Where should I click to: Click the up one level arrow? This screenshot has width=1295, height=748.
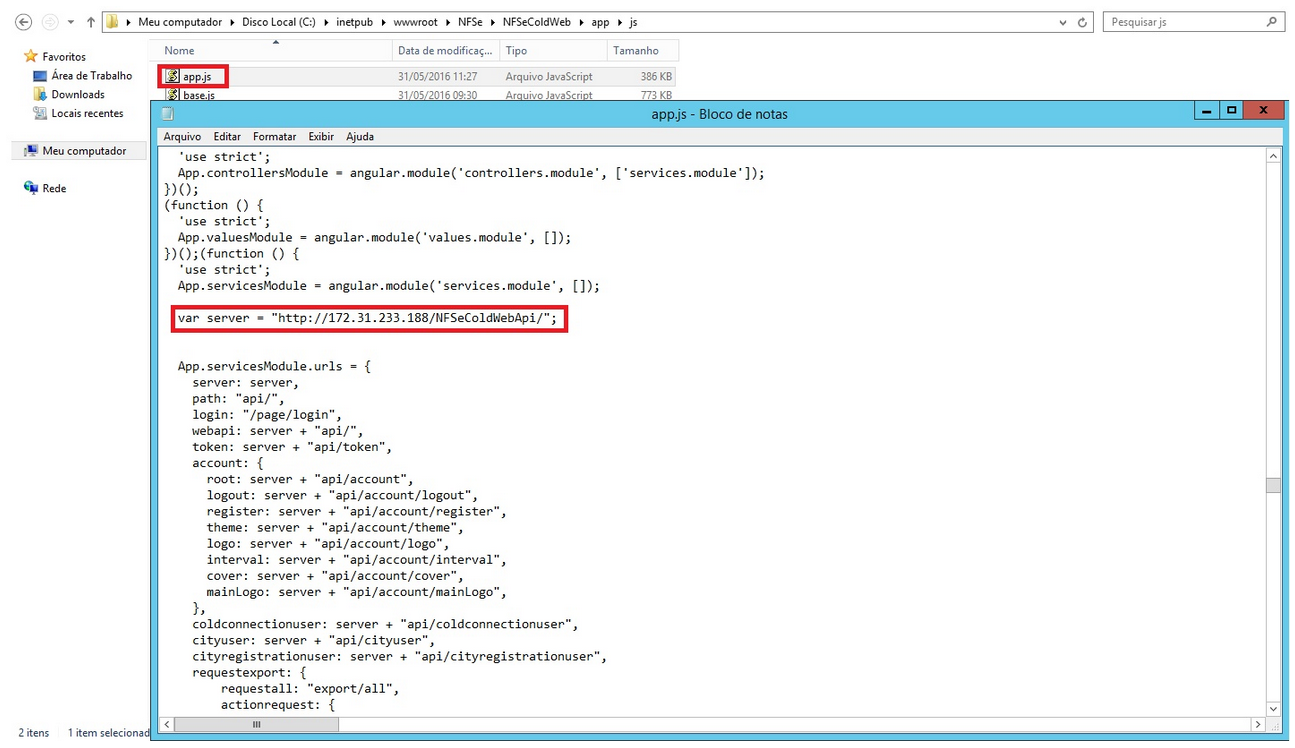click(x=91, y=22)
